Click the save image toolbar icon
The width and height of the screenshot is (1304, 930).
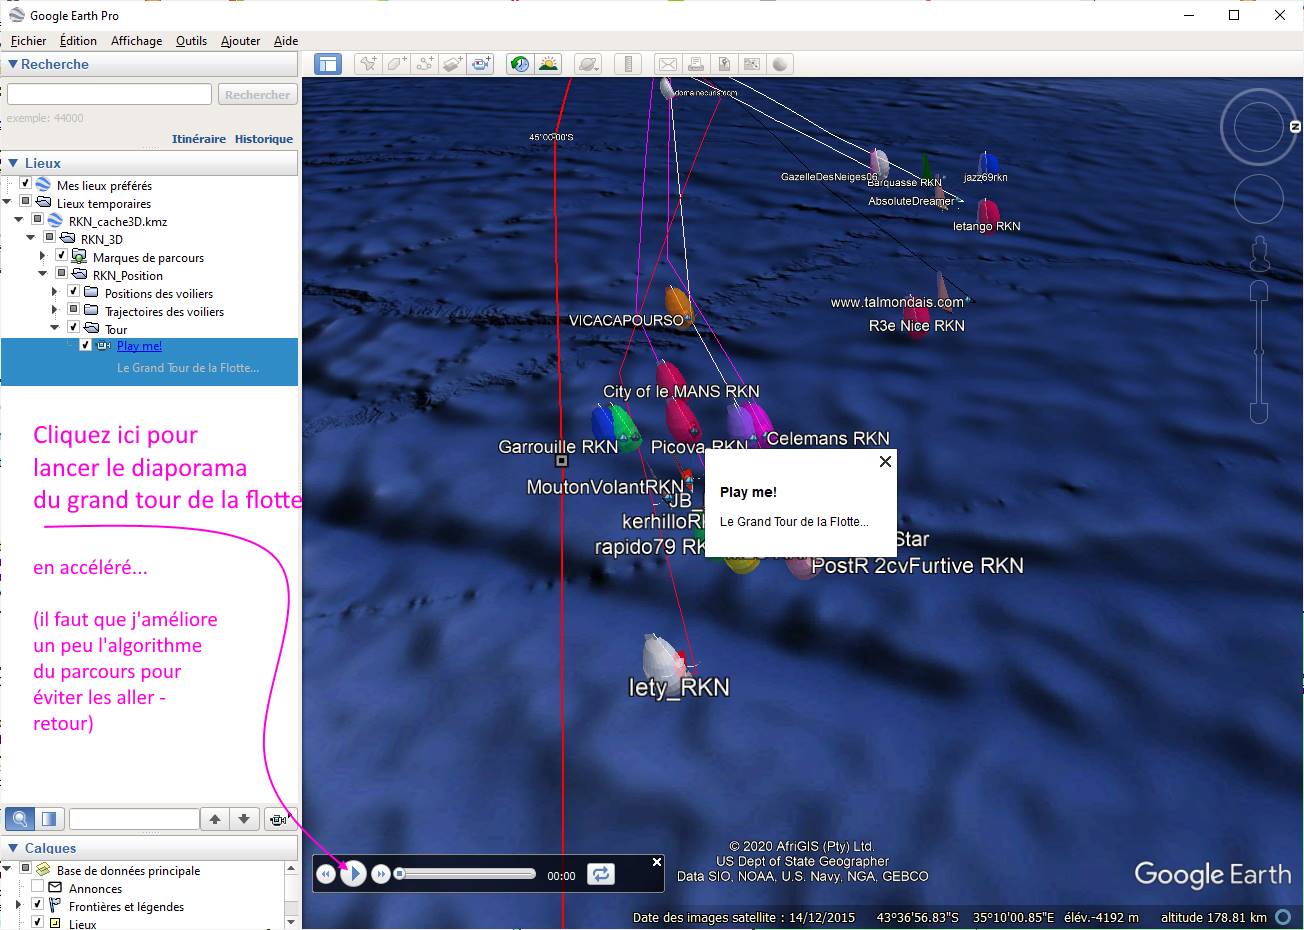point(724,64)
